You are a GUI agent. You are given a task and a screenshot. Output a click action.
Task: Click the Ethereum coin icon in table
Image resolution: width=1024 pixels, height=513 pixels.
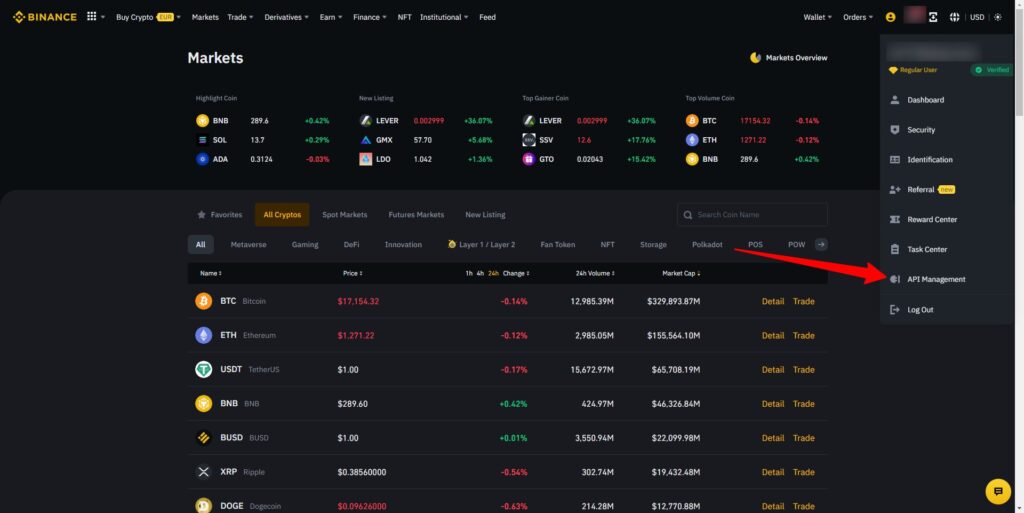point(204,335)
